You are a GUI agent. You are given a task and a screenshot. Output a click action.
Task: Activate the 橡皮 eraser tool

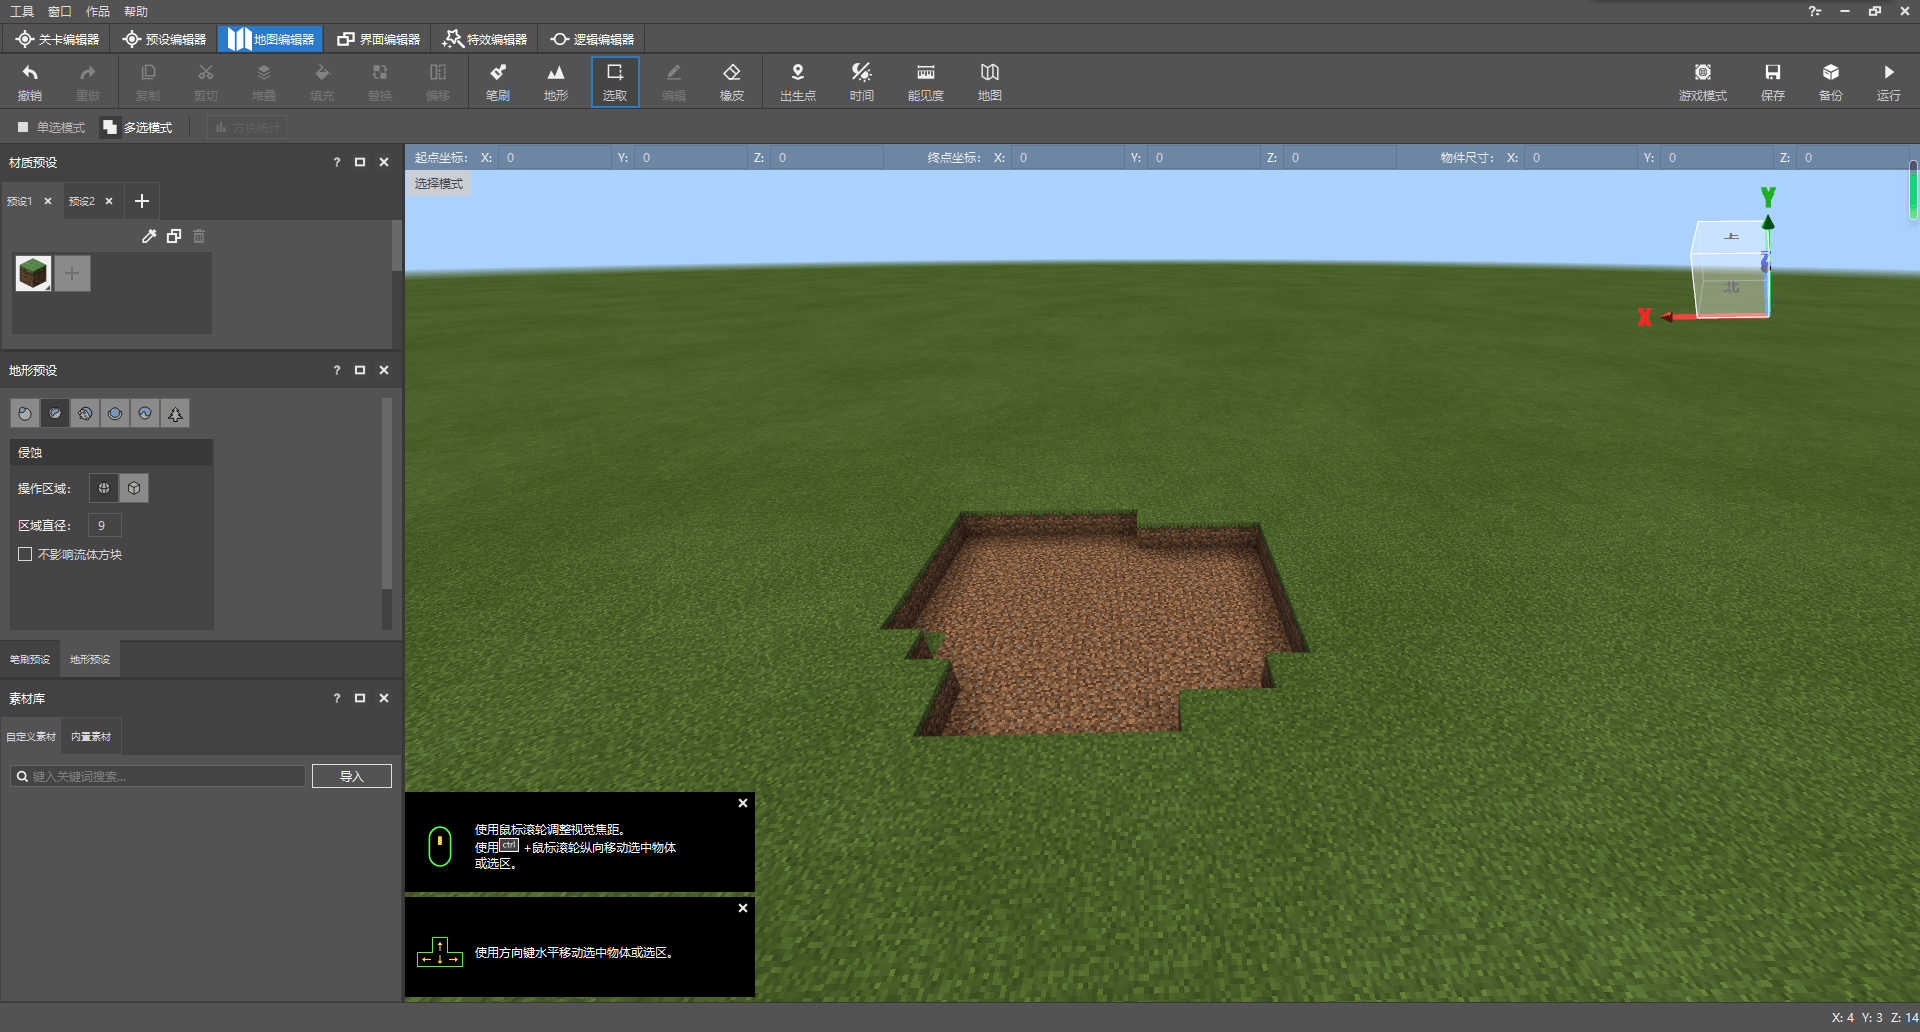coord(731,81)
